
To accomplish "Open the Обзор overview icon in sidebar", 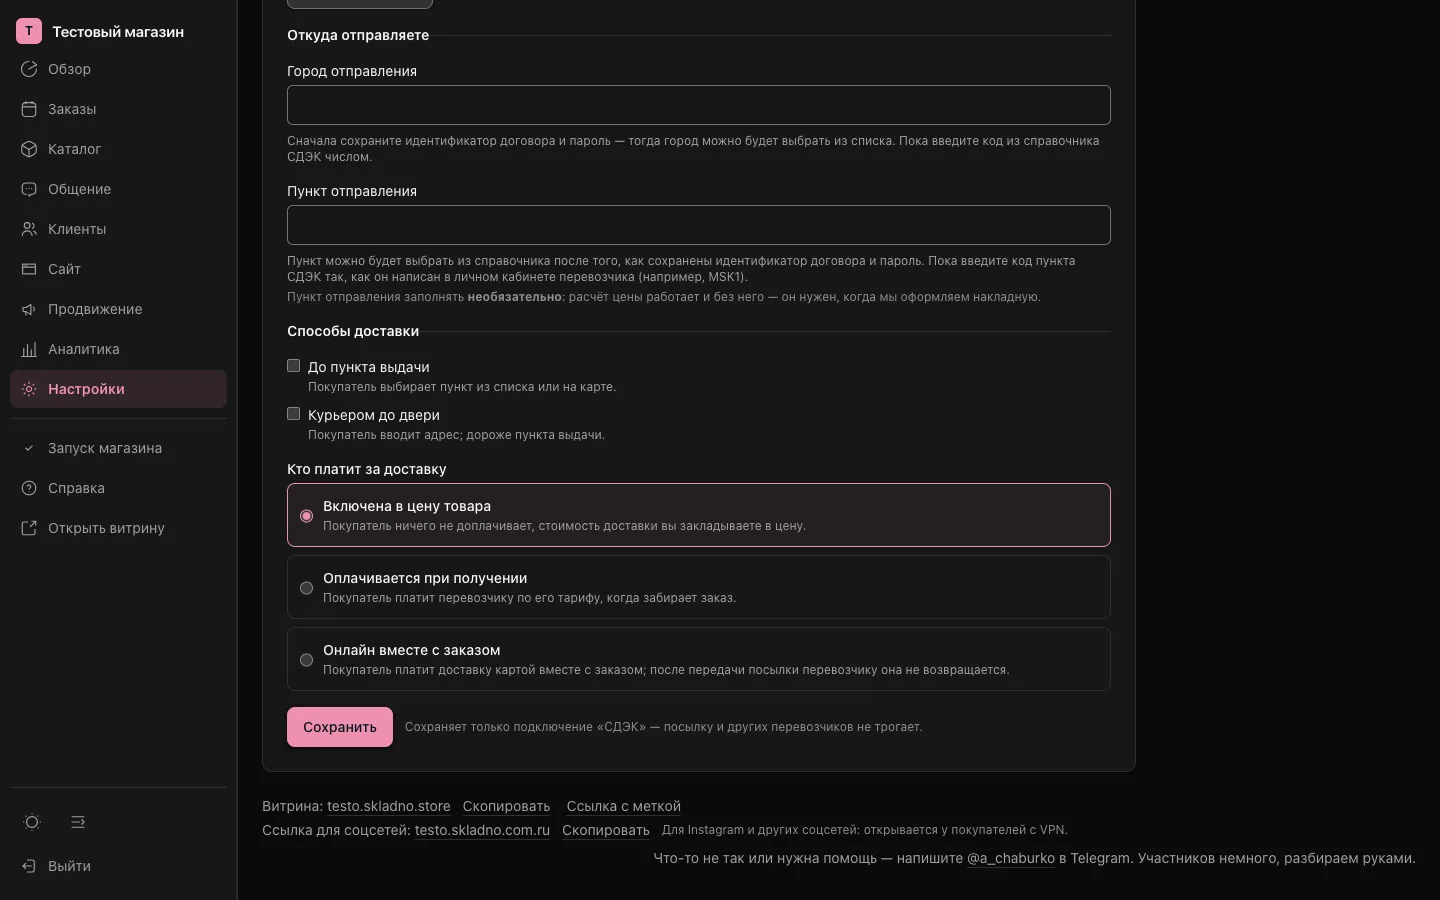I will tap(29, 69).
